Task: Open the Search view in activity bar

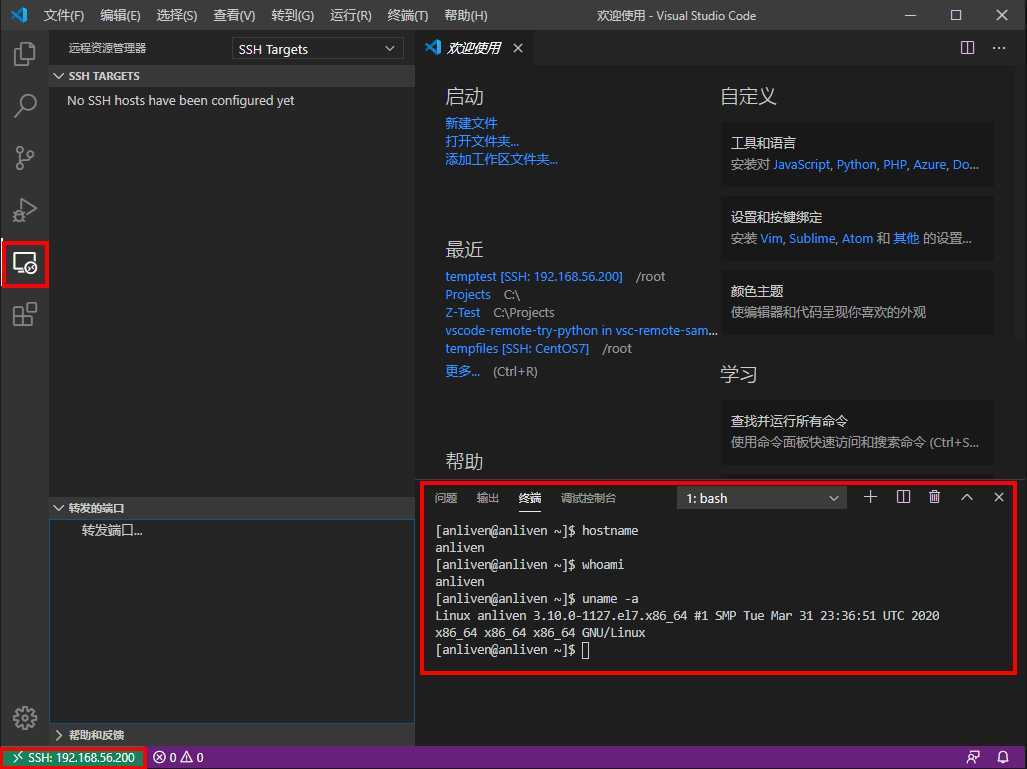Action: click(x=25, y=105)
